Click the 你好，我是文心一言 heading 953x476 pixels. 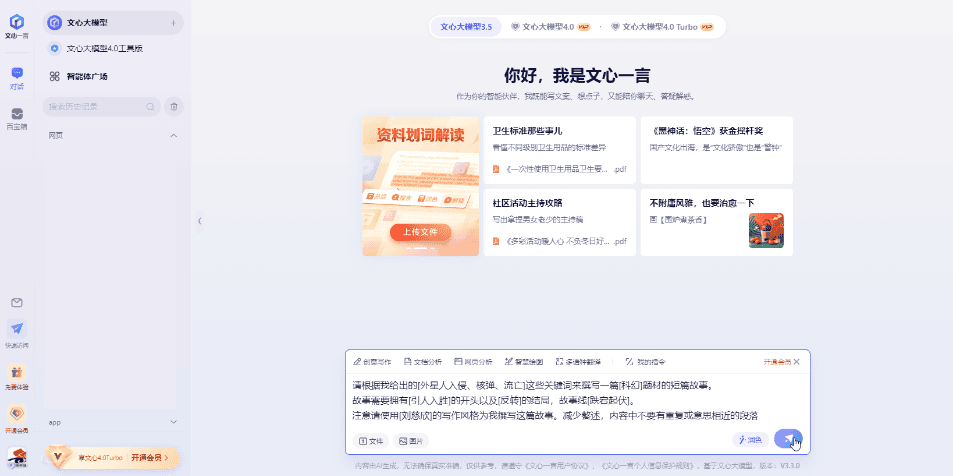577,75
